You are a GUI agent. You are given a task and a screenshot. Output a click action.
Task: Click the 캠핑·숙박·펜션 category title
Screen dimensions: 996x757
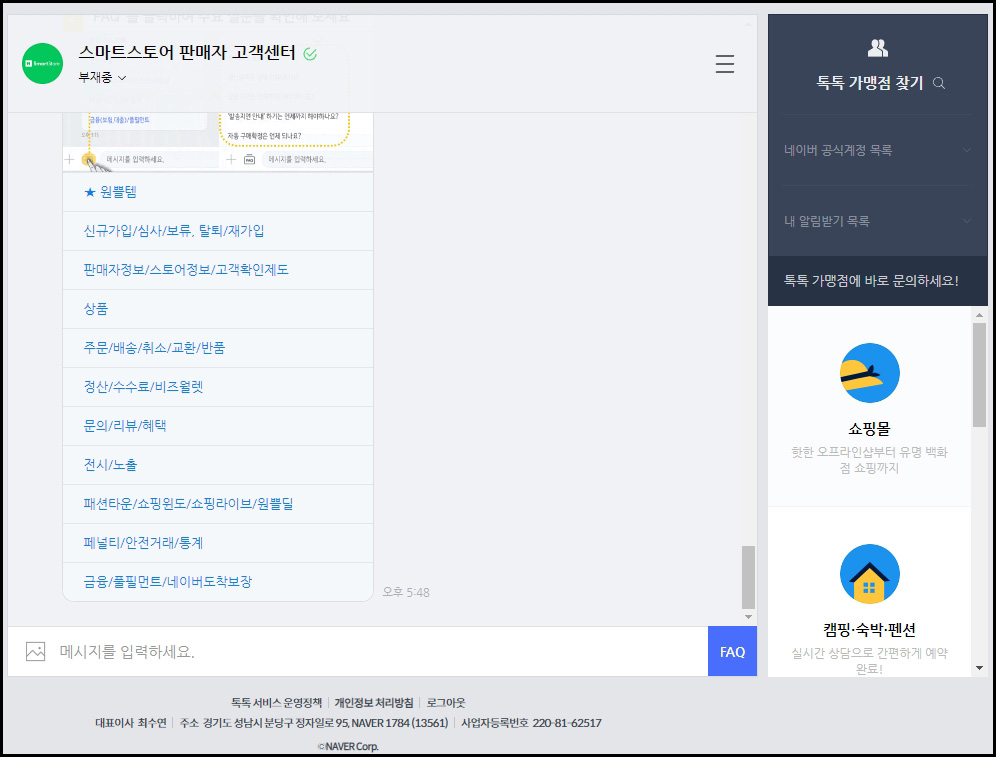pos(870,629)
